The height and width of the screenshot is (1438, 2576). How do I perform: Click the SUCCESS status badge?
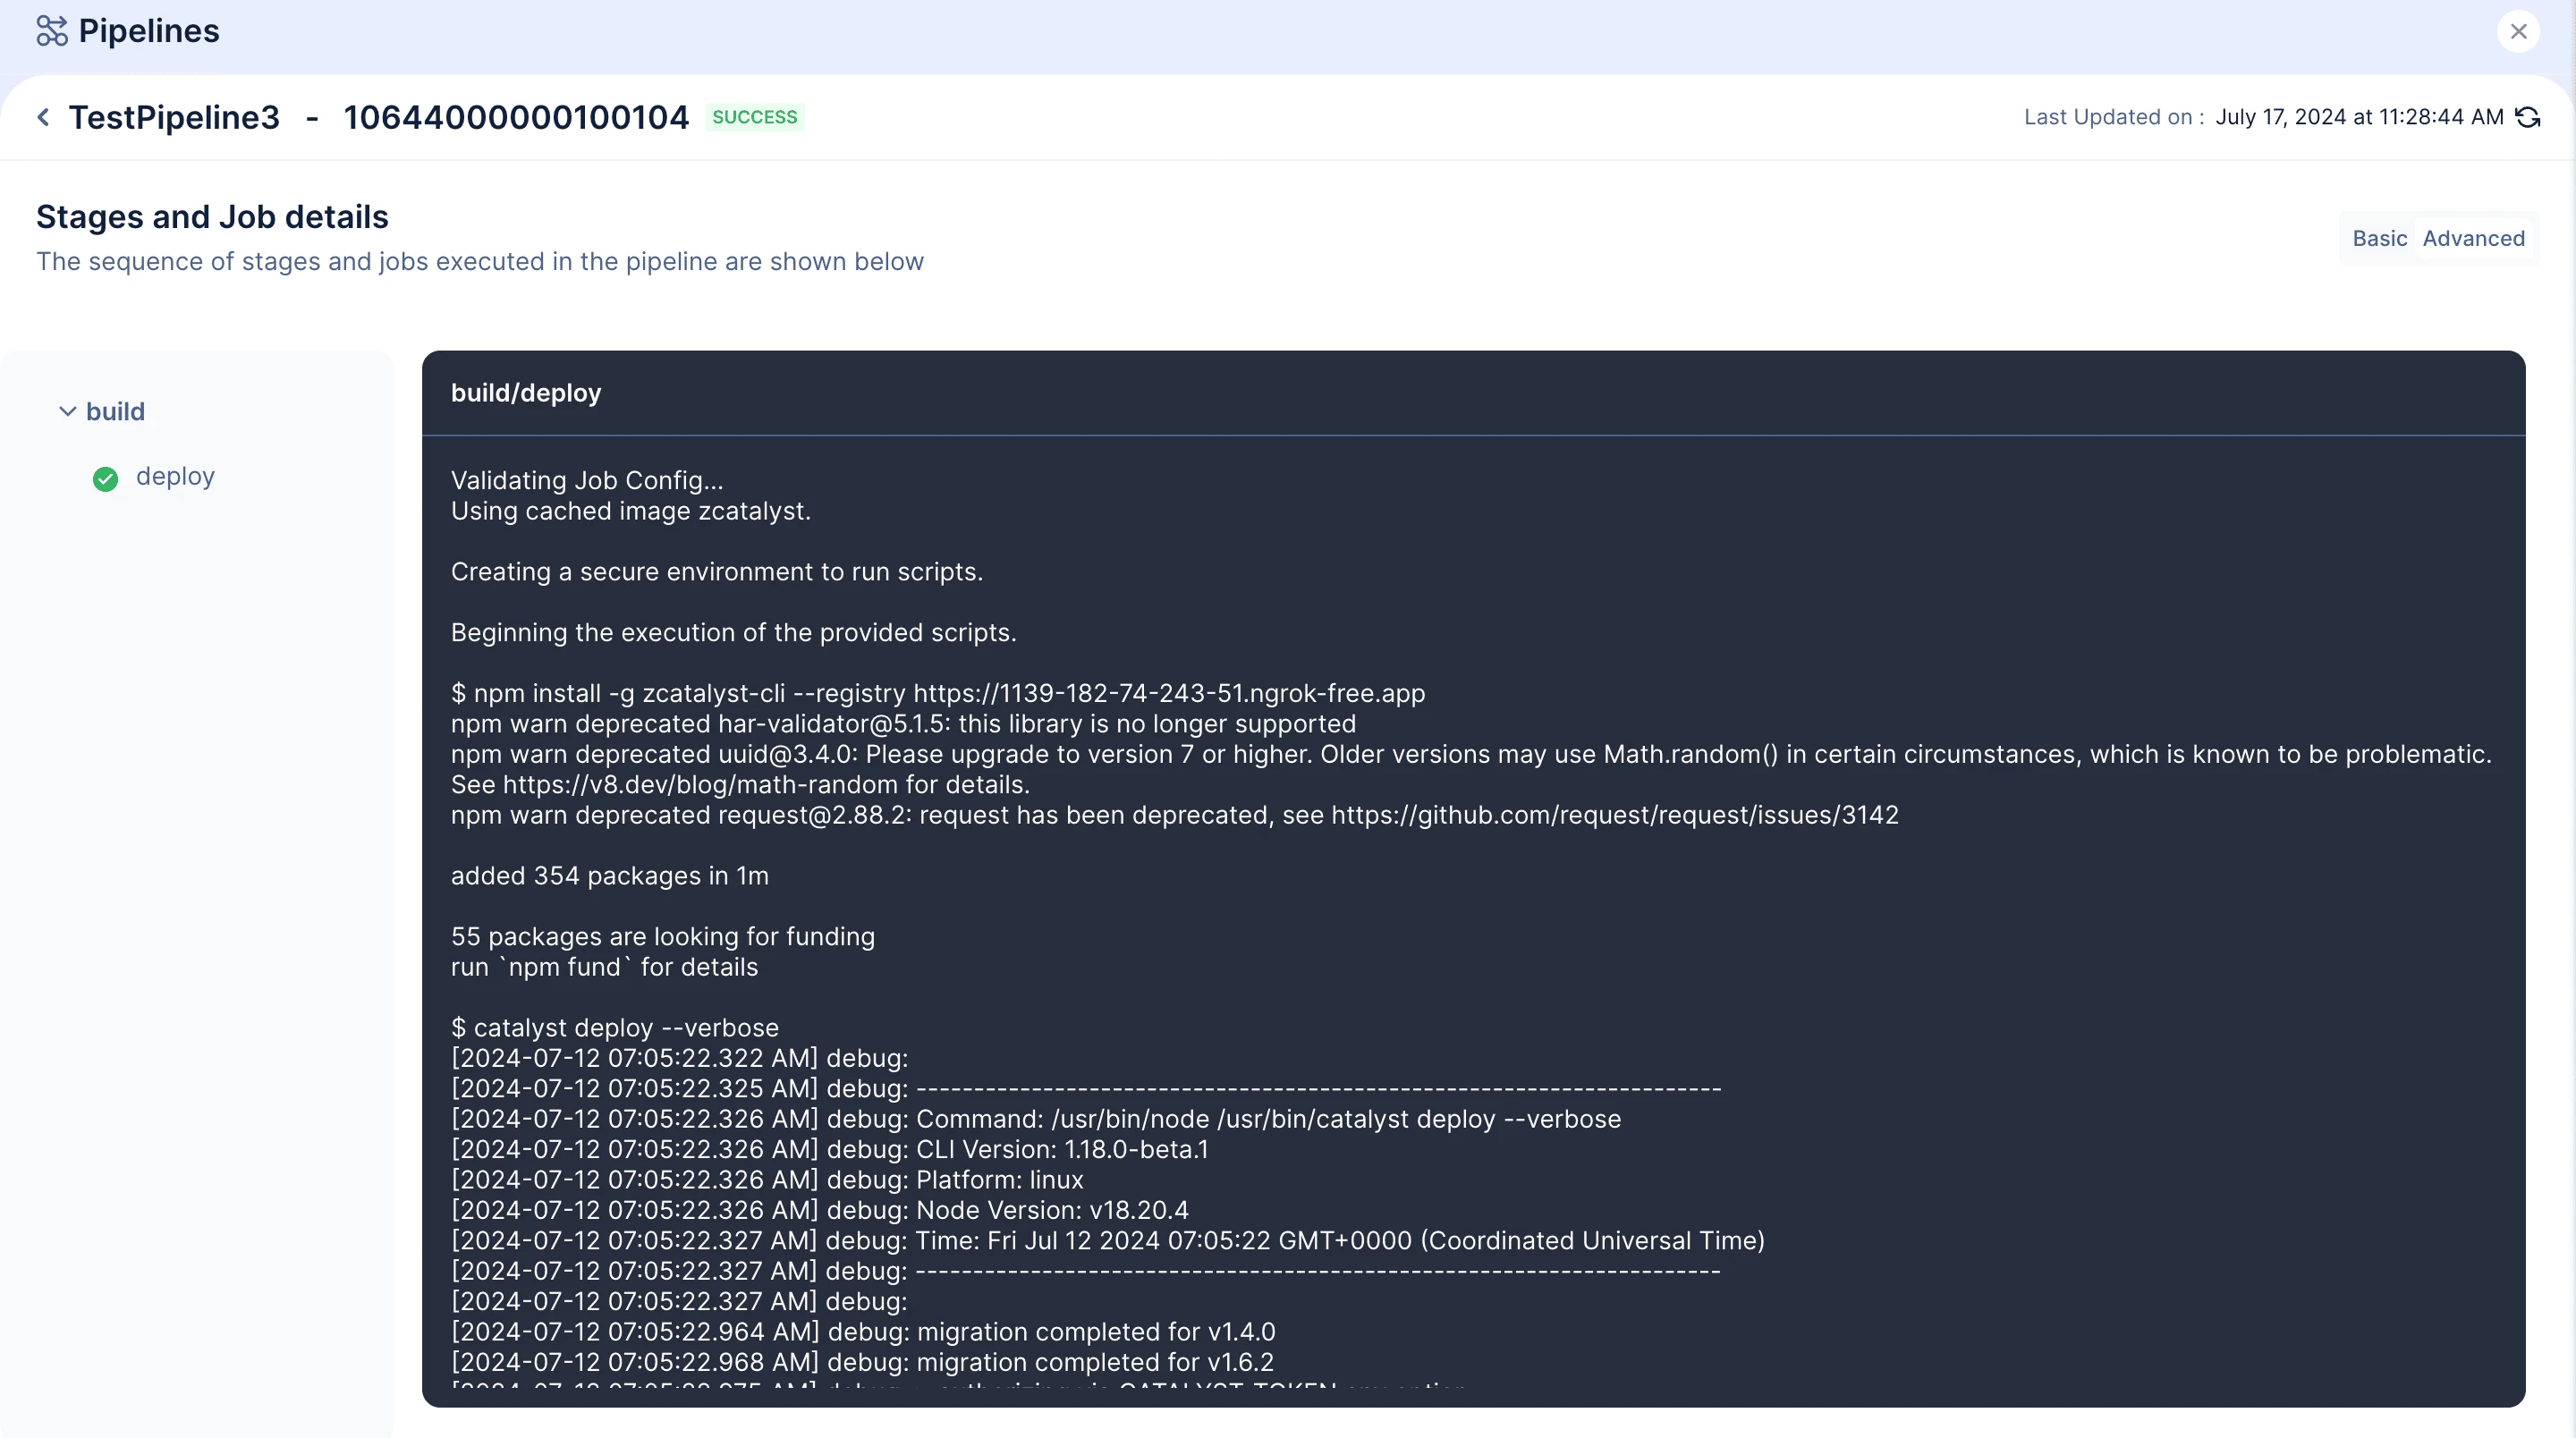tap(754, 117)
